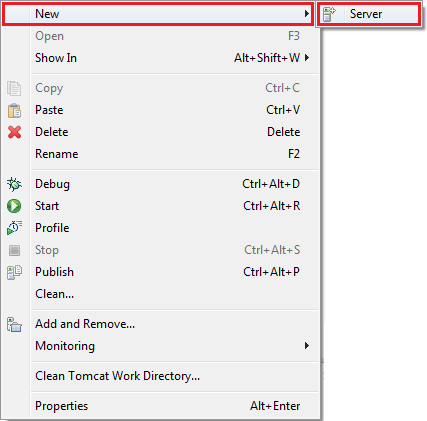Launch Debug from the context menu
The width and height of the screenshot is (427, 421).
pos(160,184)
